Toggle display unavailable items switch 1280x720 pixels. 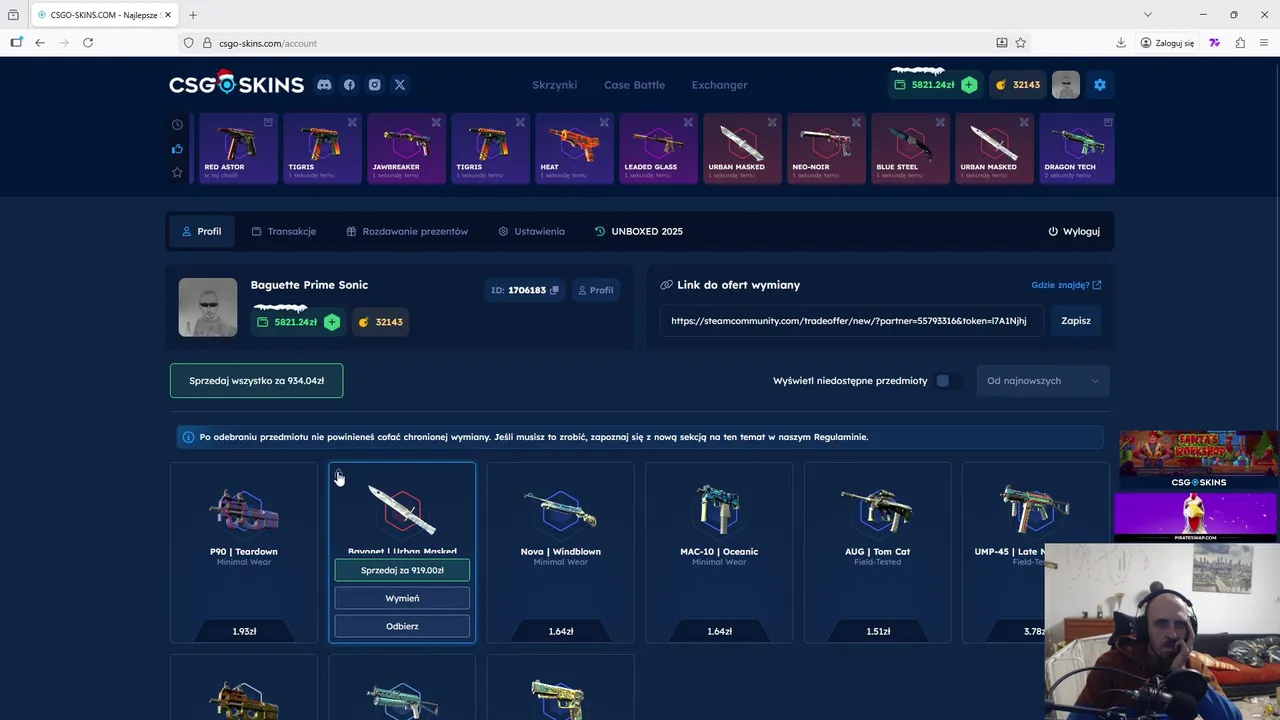tap(948, 381)
